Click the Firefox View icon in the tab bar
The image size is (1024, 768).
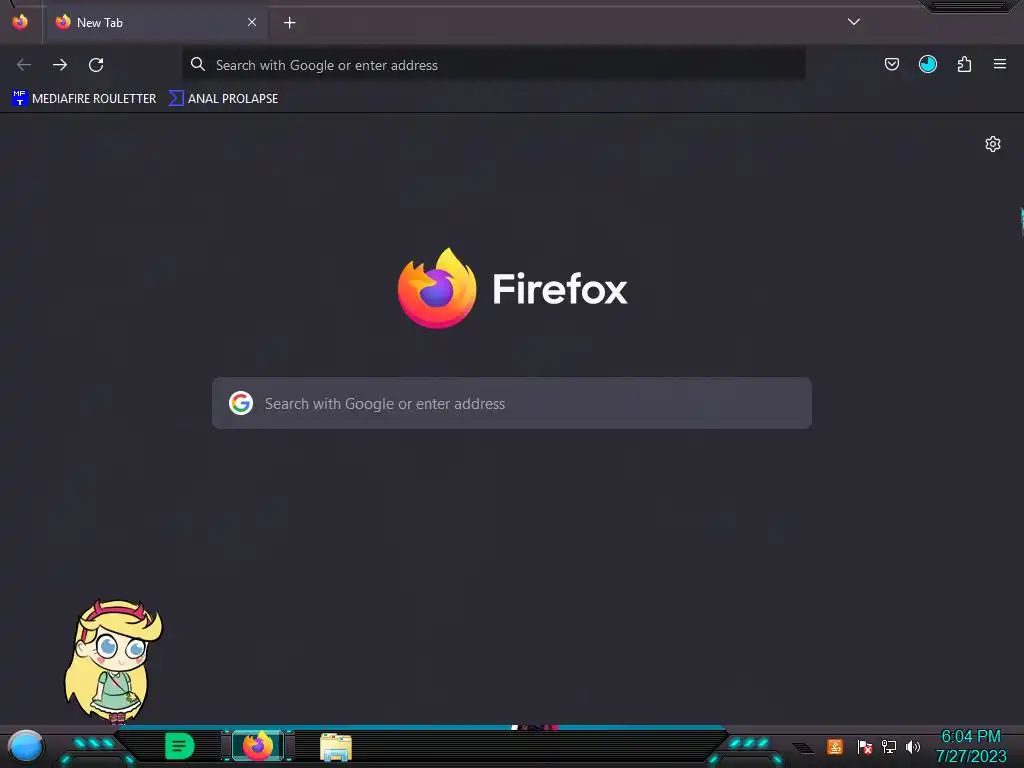point(20,22)
